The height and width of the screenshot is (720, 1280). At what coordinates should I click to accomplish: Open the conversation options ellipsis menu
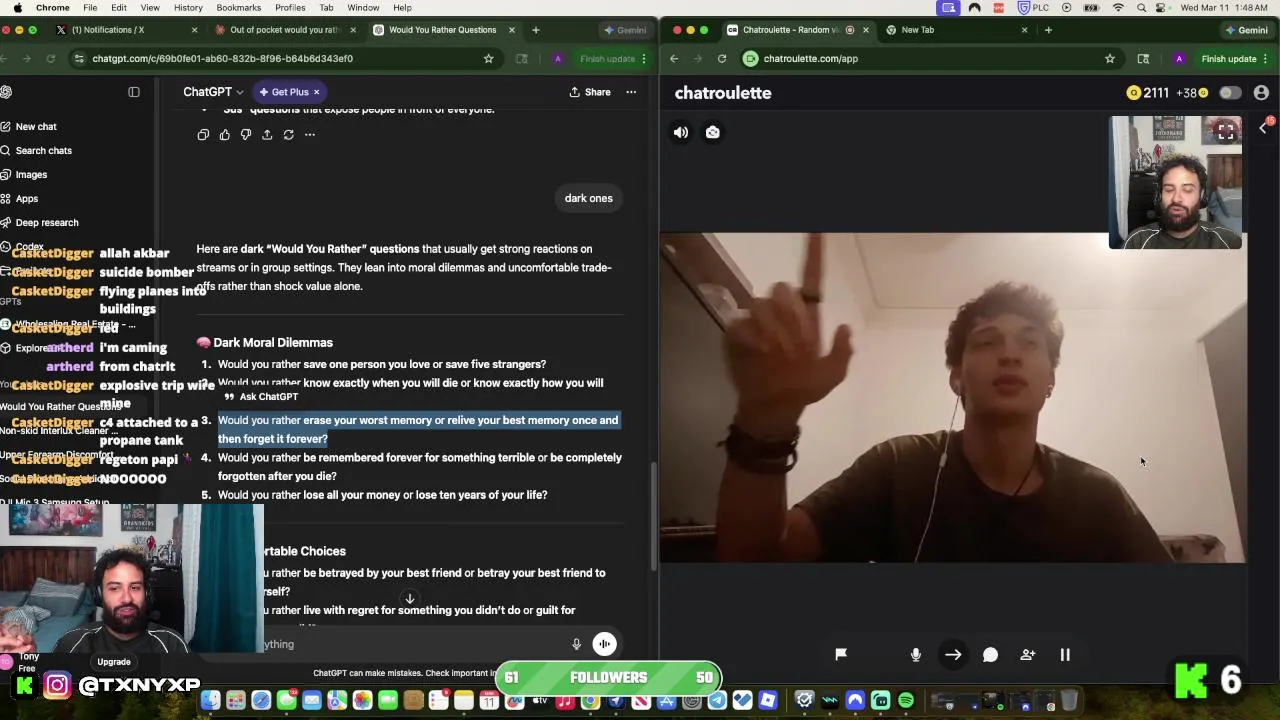631,92
